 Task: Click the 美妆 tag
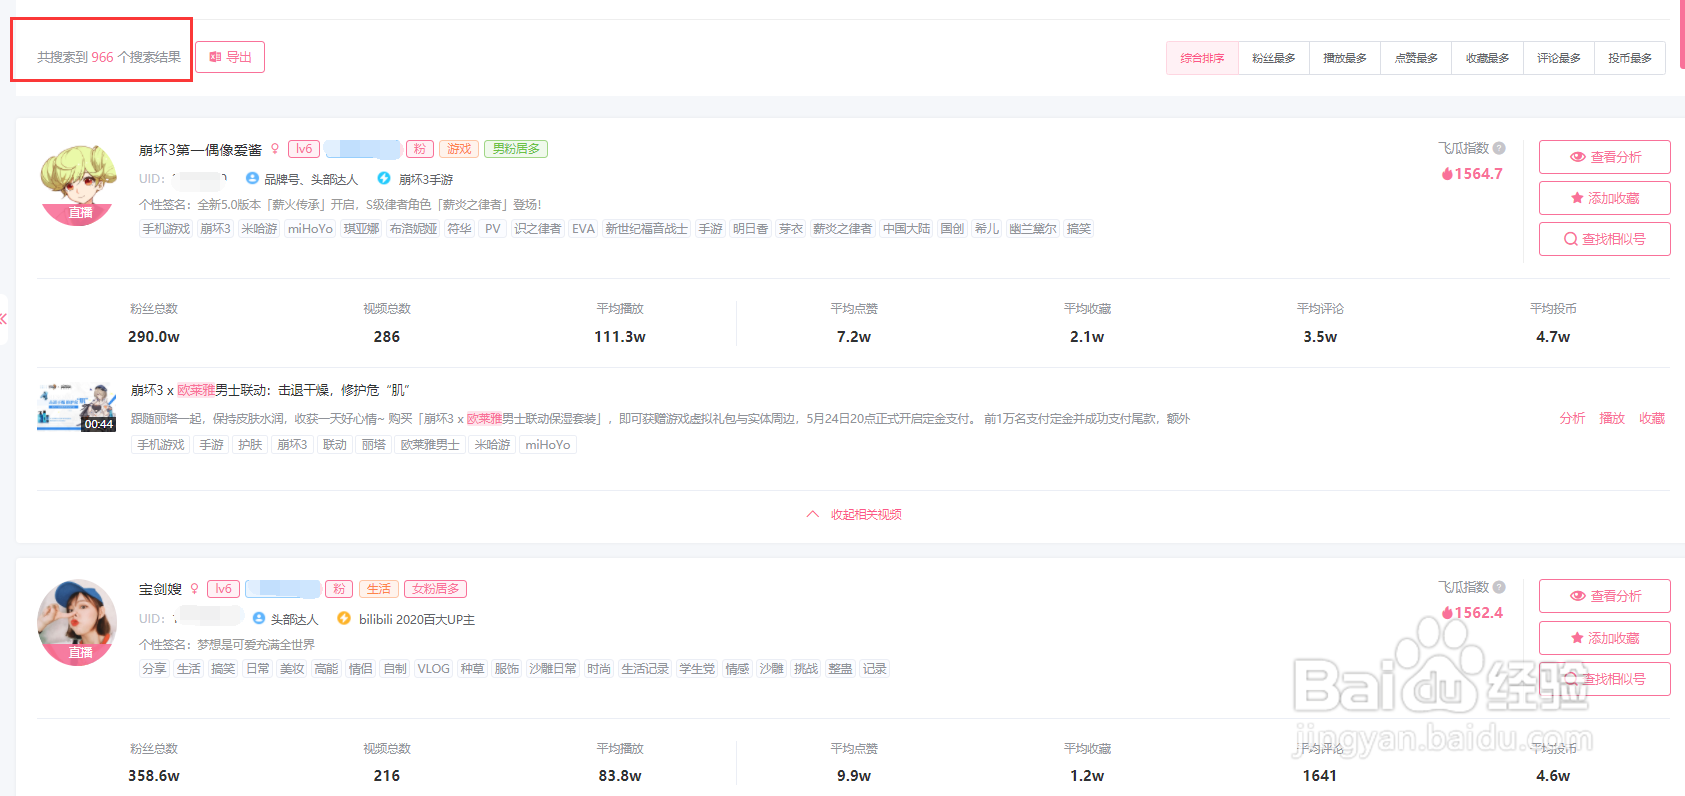tap(292, 669)
